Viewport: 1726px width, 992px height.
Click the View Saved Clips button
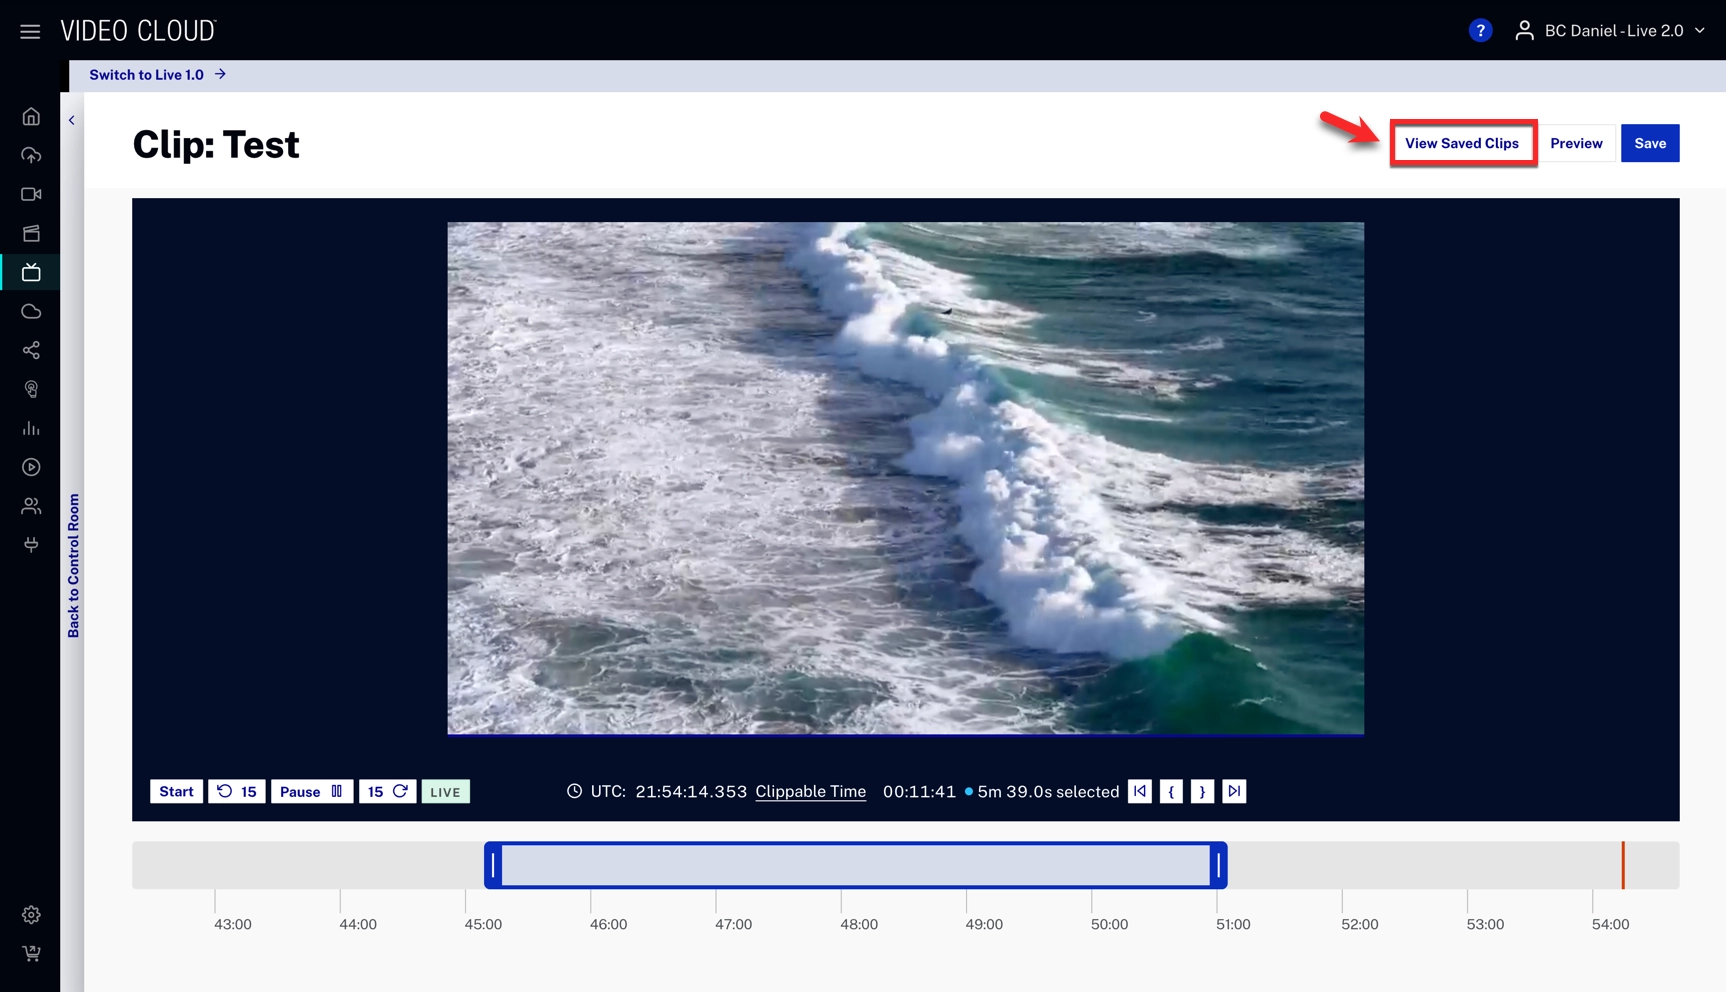1461,143
